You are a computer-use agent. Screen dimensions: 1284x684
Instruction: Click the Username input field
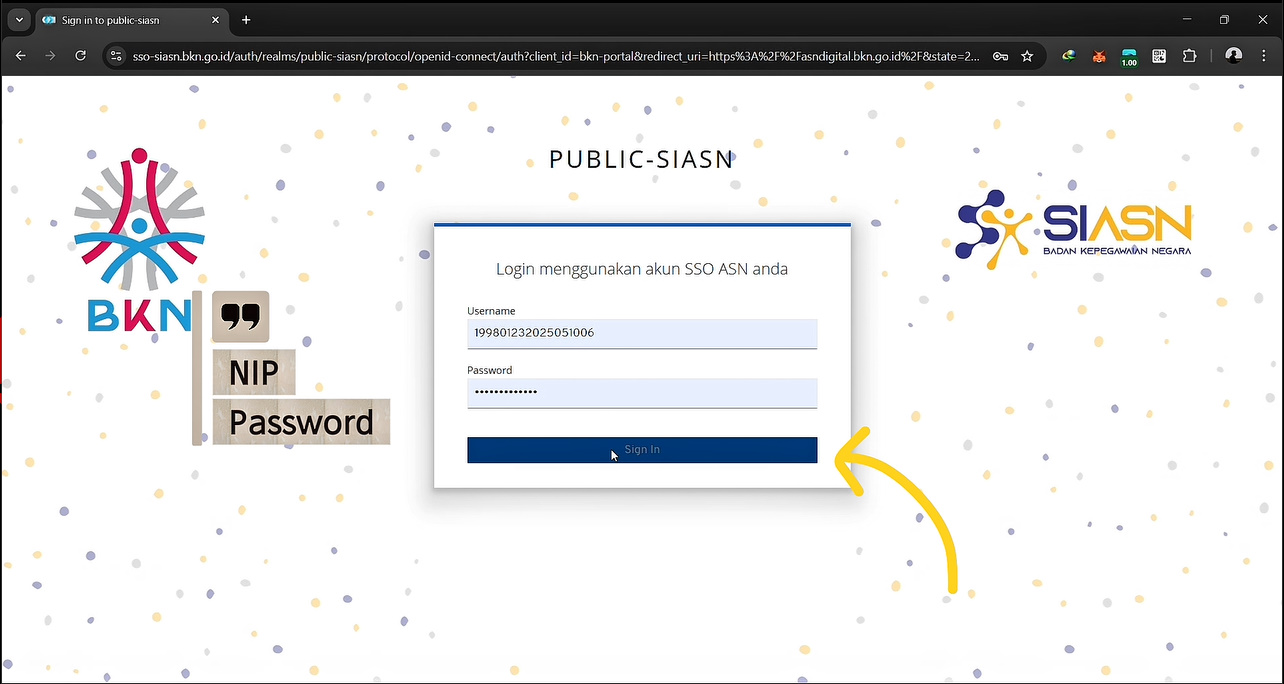(x=641, y=333)
